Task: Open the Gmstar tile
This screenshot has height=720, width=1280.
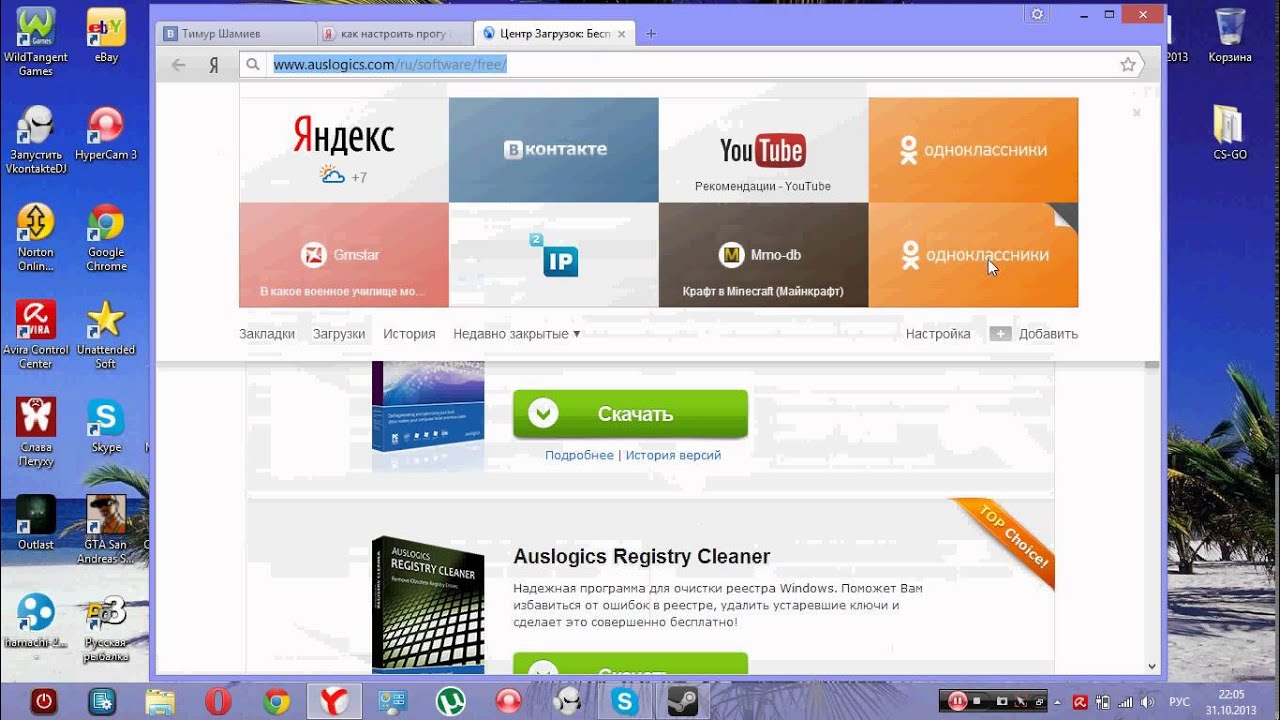Action: tap(343, 255)
